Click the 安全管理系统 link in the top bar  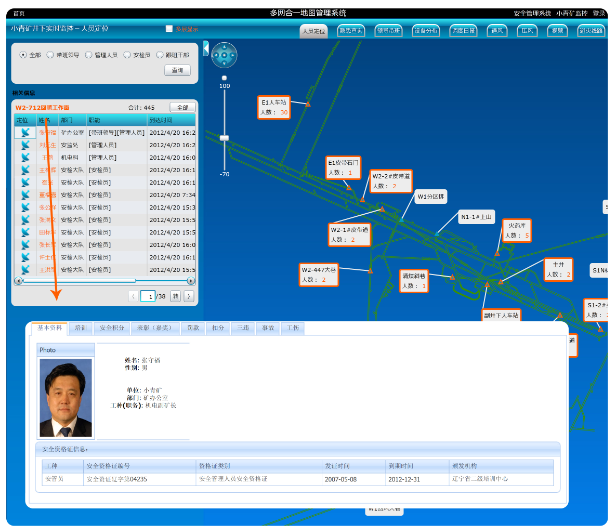[532, 13]
